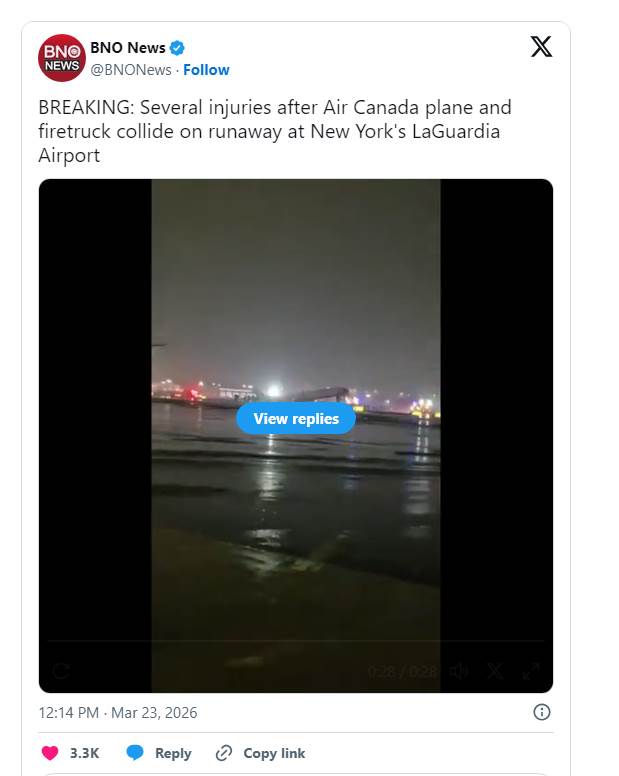
Task: Click the X logo in the tweet header
Action: [541, 47]
